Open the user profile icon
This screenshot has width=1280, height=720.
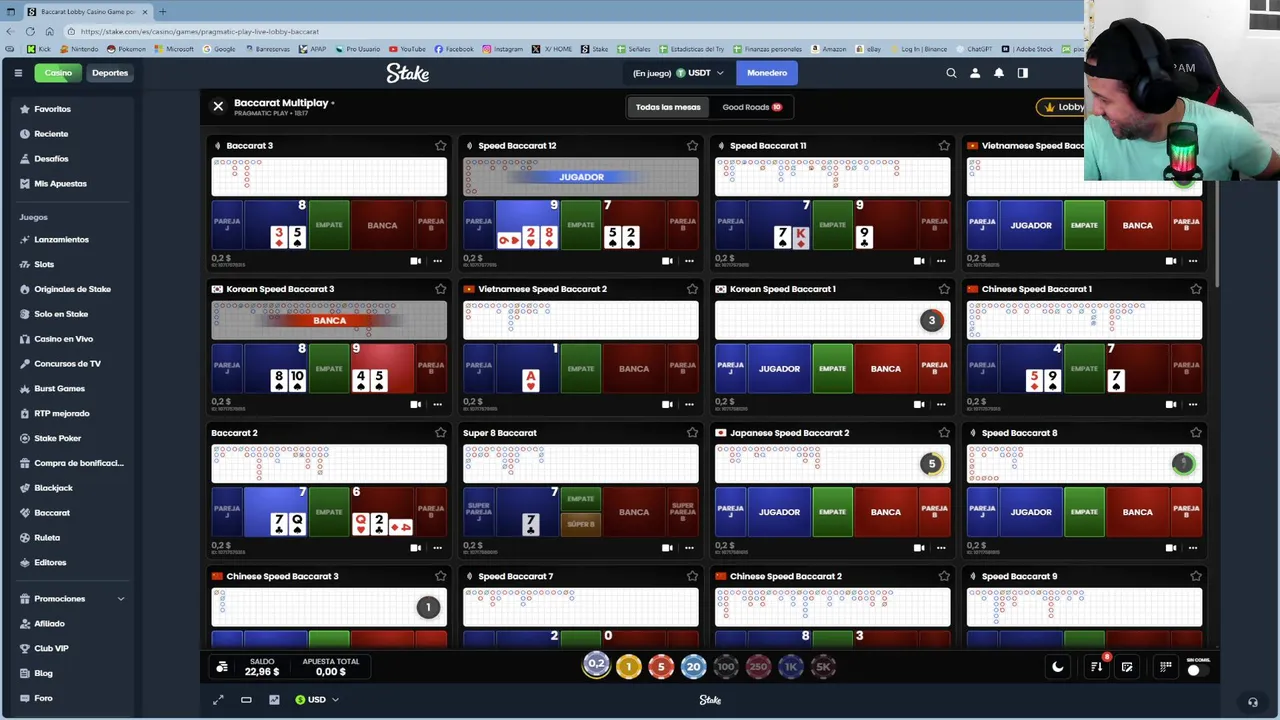975,73
